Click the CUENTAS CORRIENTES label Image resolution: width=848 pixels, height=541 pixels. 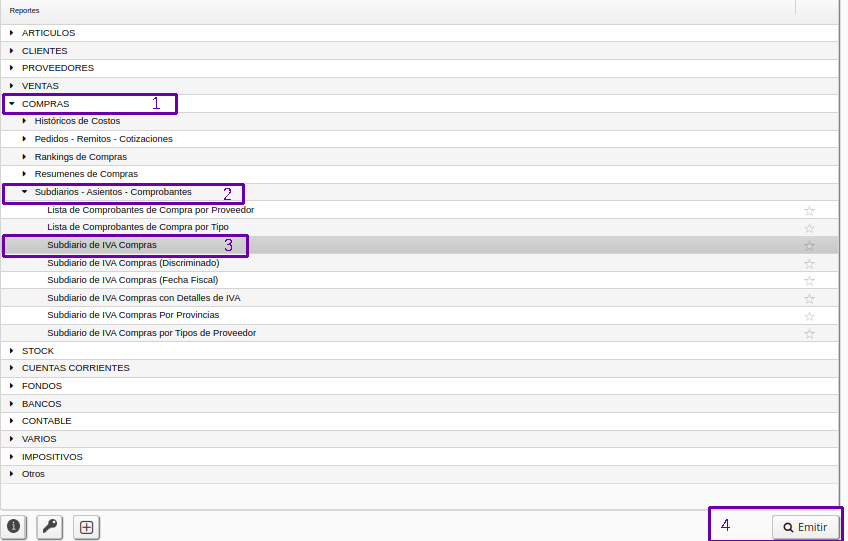coord(76,368)
